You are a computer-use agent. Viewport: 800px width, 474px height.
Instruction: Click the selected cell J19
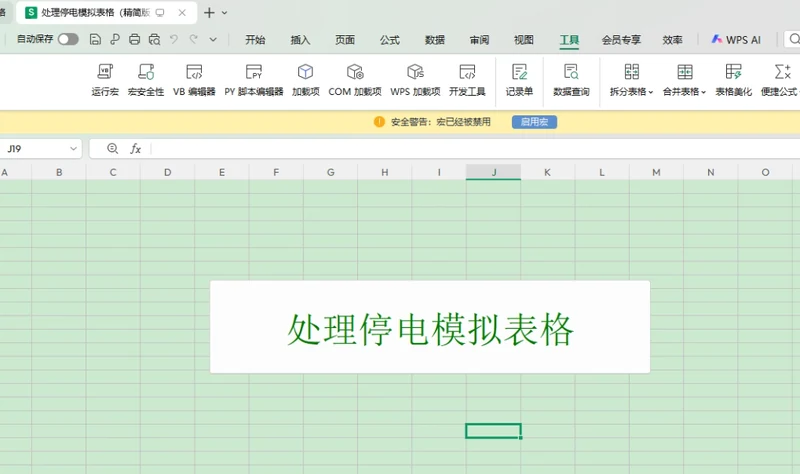(493, 431)
